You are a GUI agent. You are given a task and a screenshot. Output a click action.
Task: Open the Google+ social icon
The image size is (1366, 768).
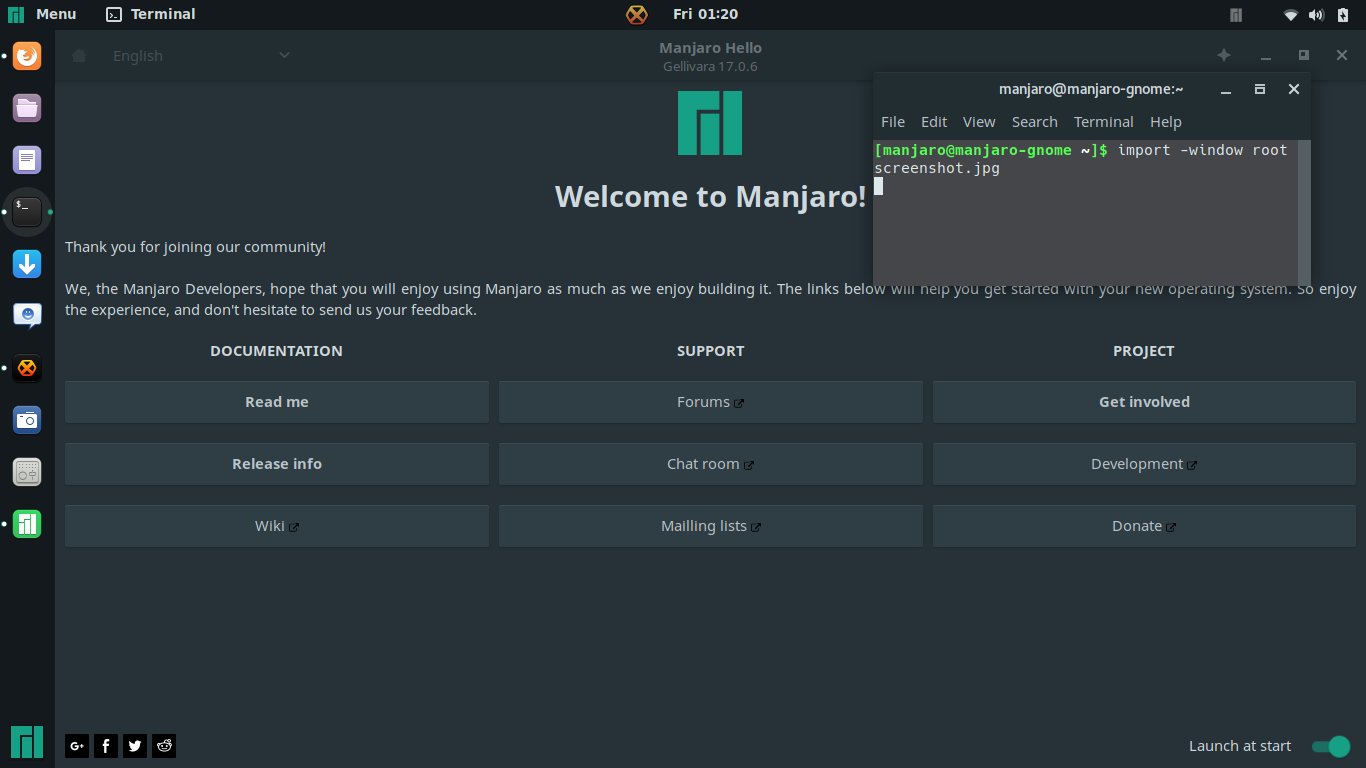77,745
